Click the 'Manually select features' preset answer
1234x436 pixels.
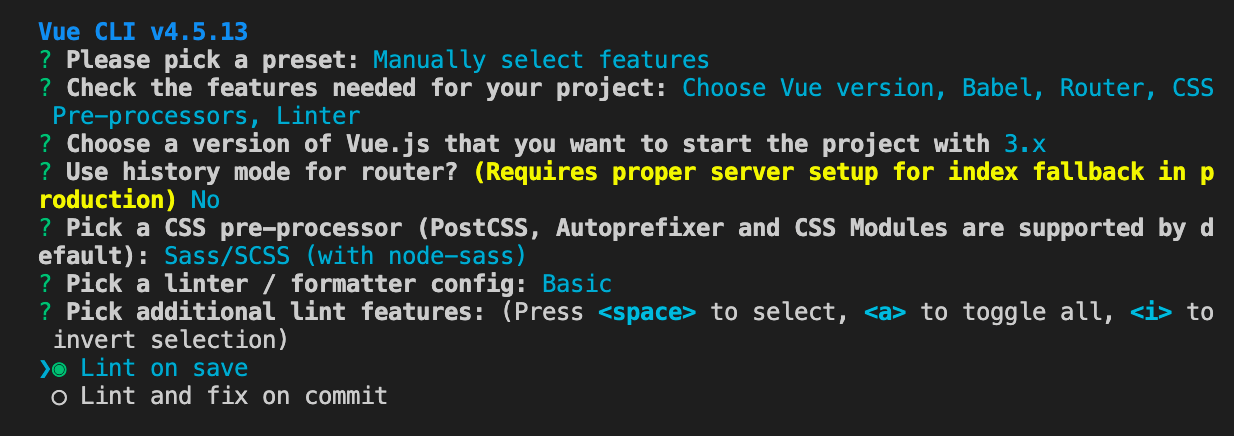(541, 60)
